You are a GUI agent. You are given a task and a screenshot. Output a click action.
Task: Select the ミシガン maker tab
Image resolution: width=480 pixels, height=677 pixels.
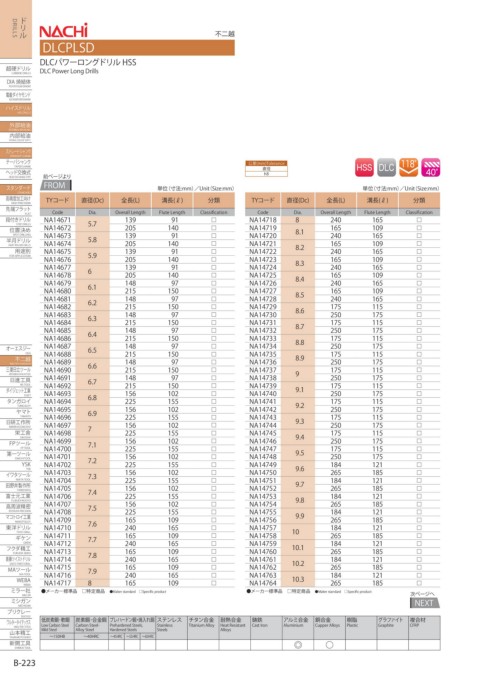(16, 602)
